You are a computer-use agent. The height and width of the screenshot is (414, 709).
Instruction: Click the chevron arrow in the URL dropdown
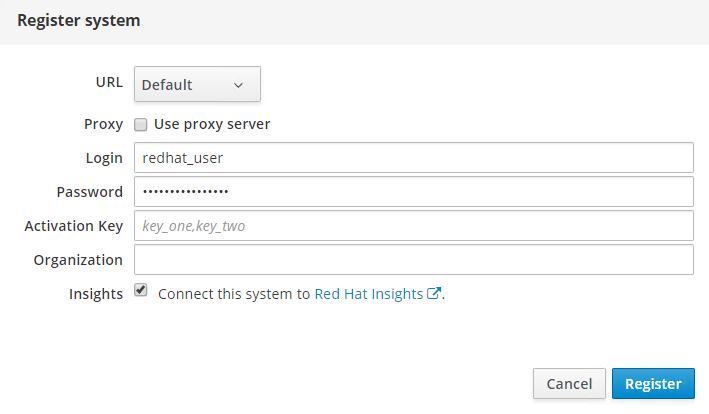[x=238, y=85]
